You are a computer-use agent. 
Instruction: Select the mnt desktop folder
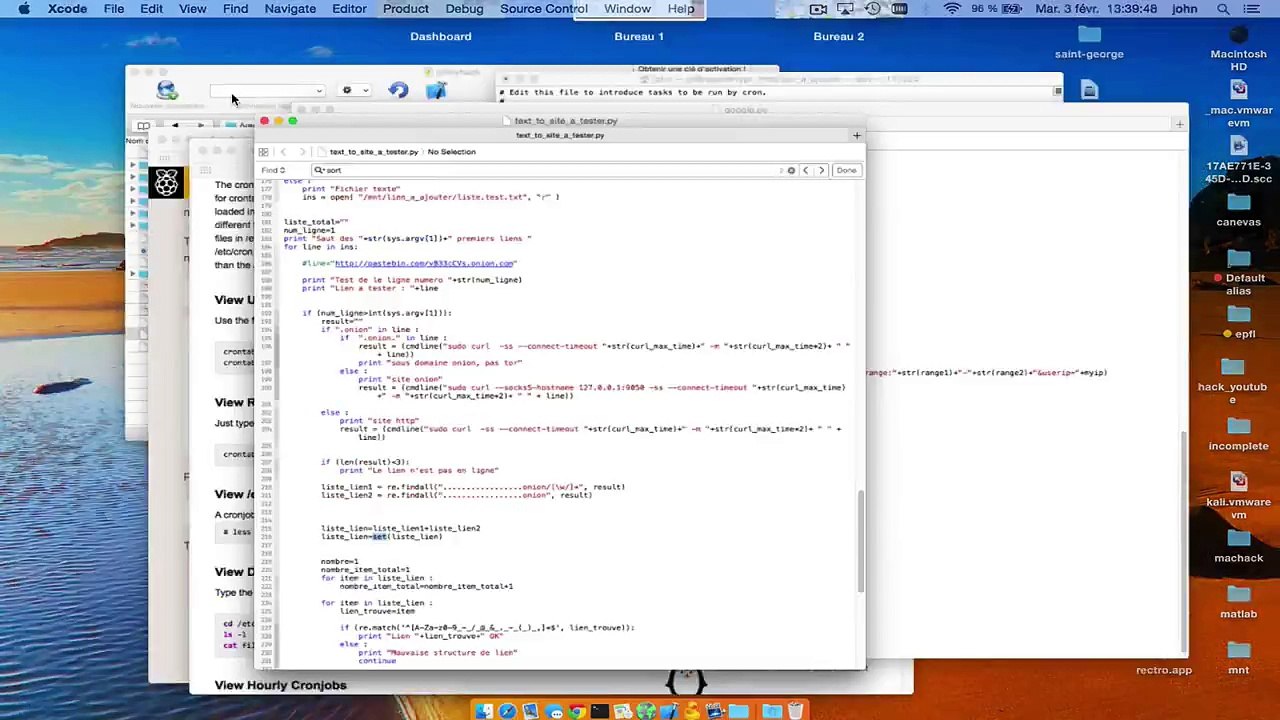pyautogui.click(x=1238, y=657)
